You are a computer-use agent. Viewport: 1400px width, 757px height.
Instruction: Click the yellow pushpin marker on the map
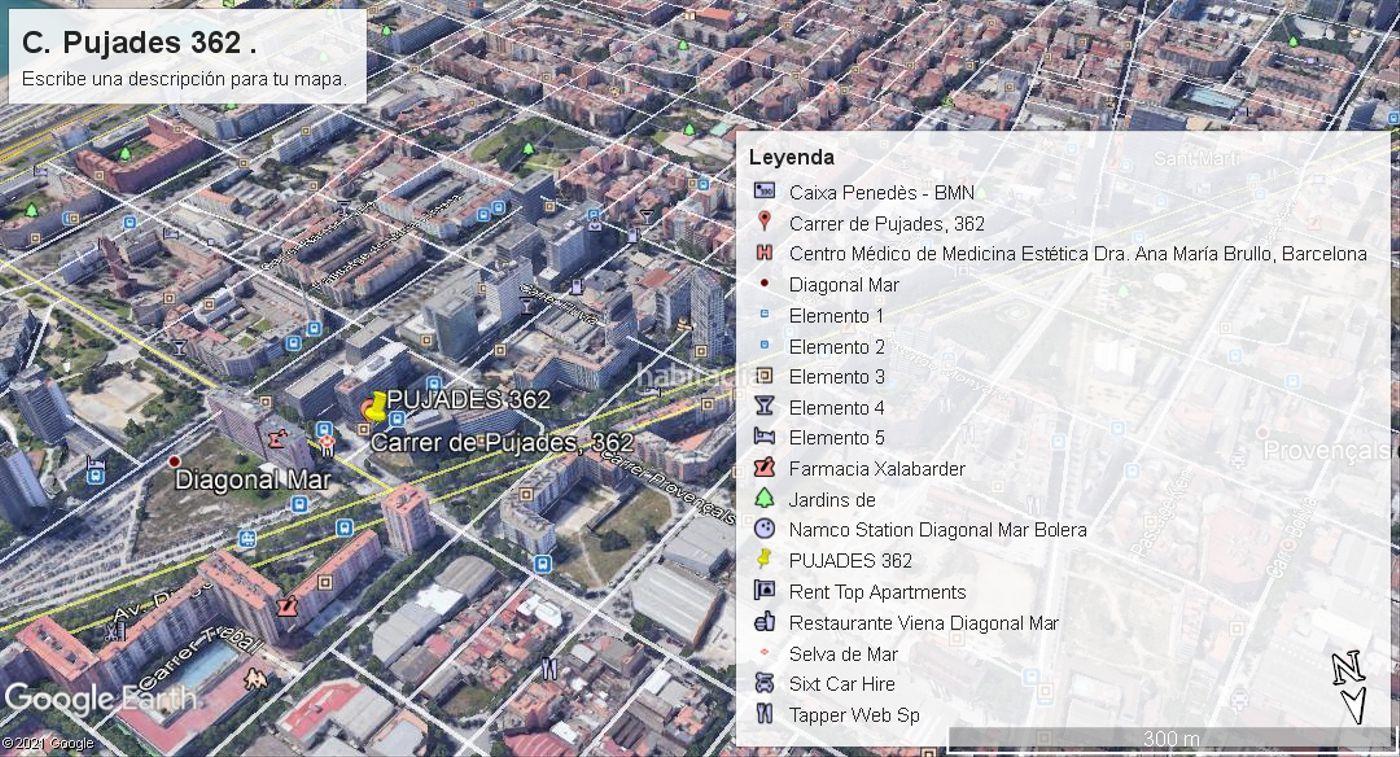pos(375,406)
